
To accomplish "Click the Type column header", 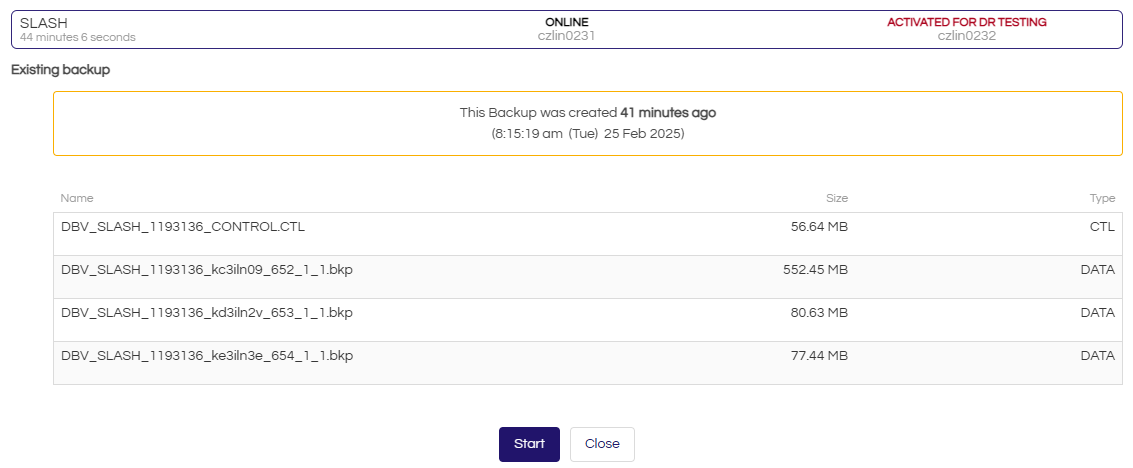I will (1102, 199).
